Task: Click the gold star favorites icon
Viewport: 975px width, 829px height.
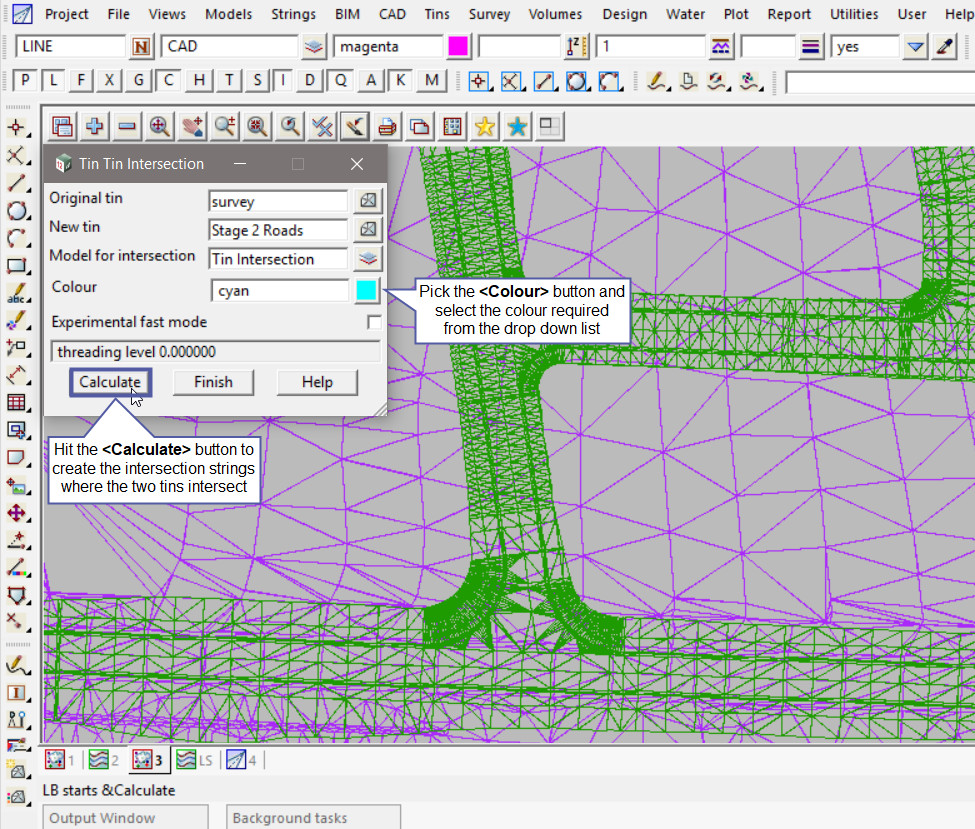Action: click(x=485, y=126)
